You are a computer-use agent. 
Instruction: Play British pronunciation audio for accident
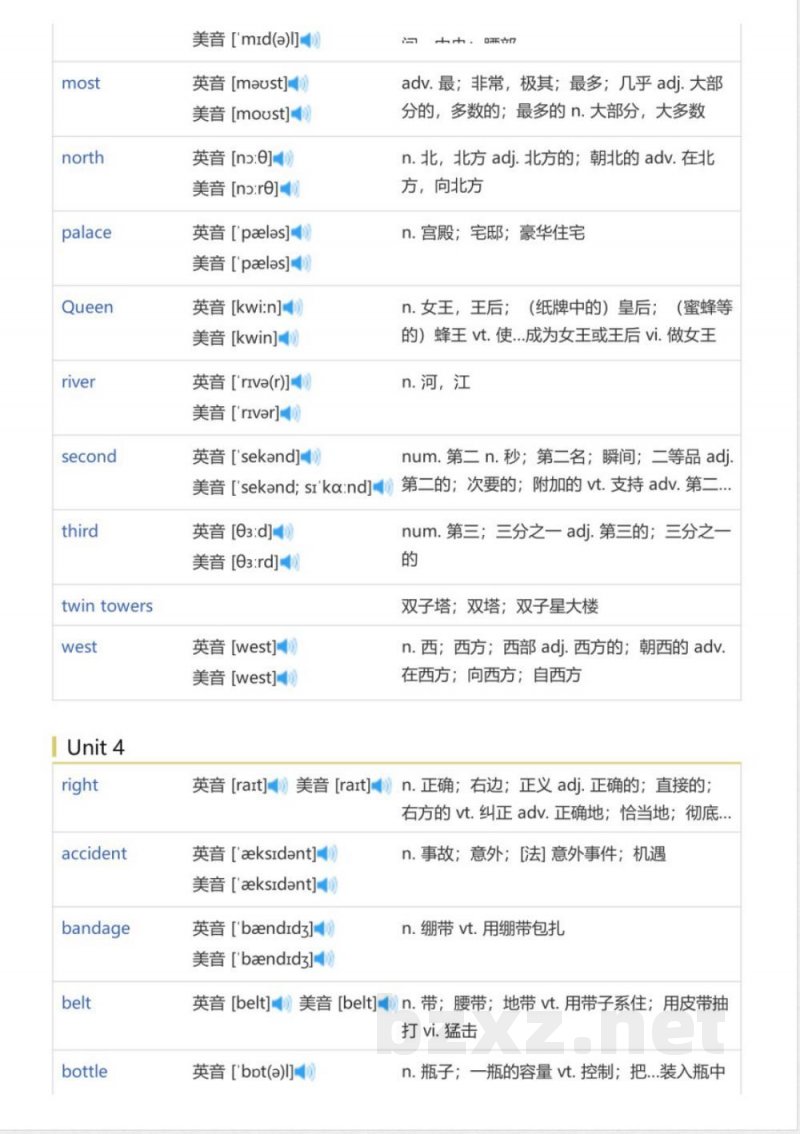(x=327, y=855)
